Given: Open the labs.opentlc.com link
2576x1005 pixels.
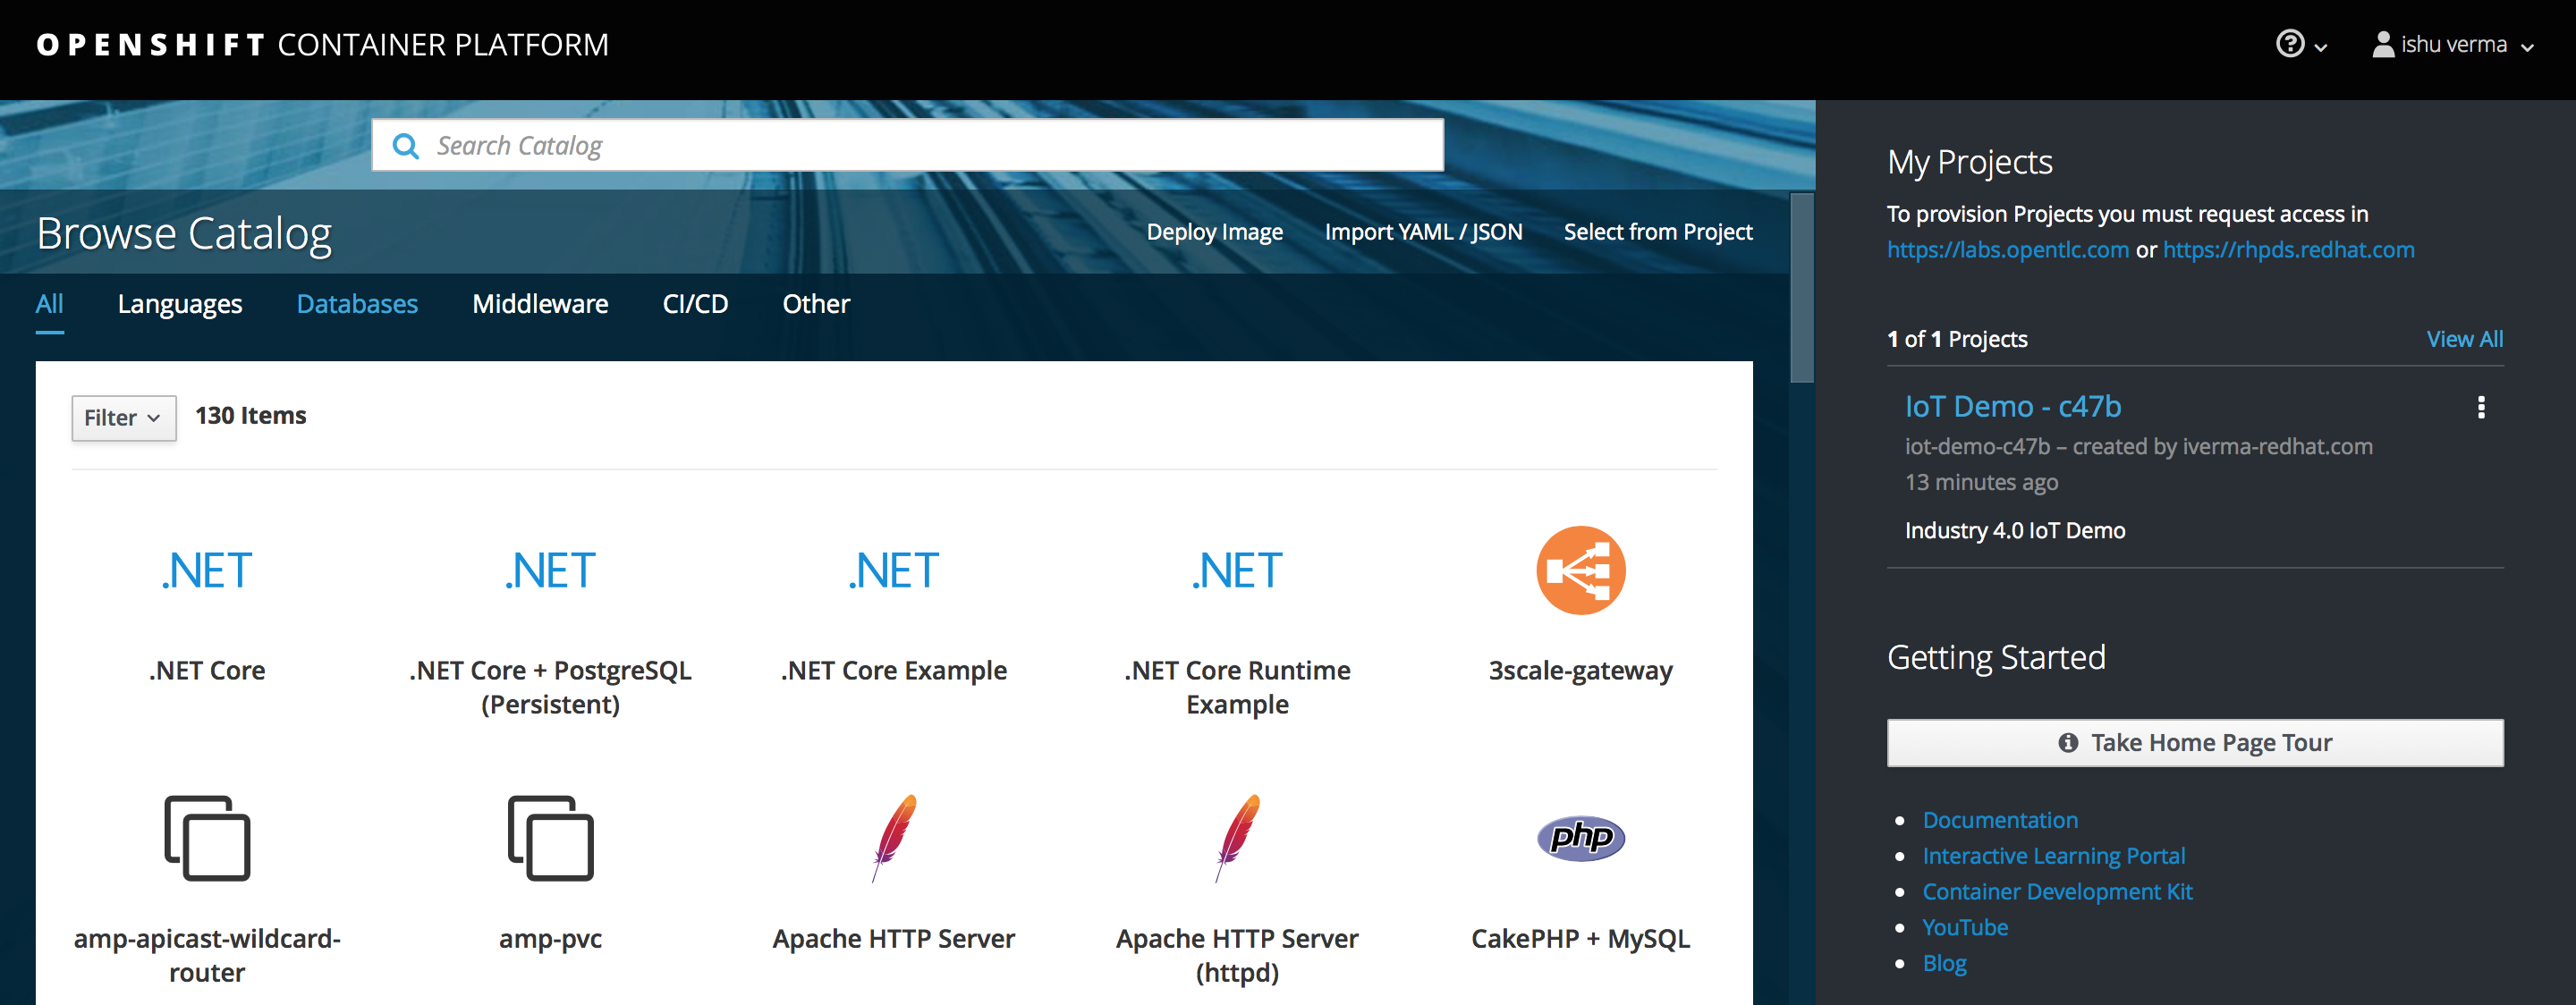Looking at the screenshot, I should coord(2007,250).
